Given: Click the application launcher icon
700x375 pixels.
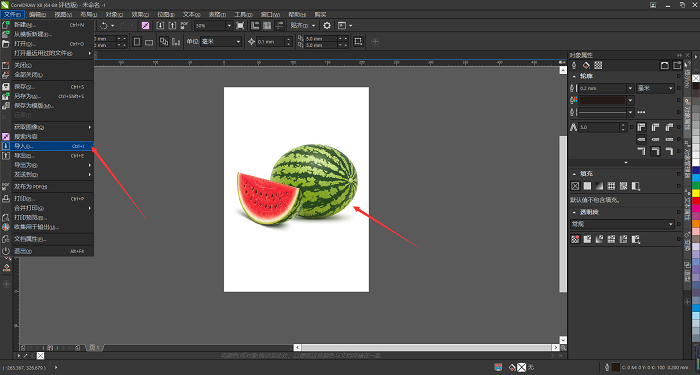Looking at the screenshot, I should click(345, 26).
